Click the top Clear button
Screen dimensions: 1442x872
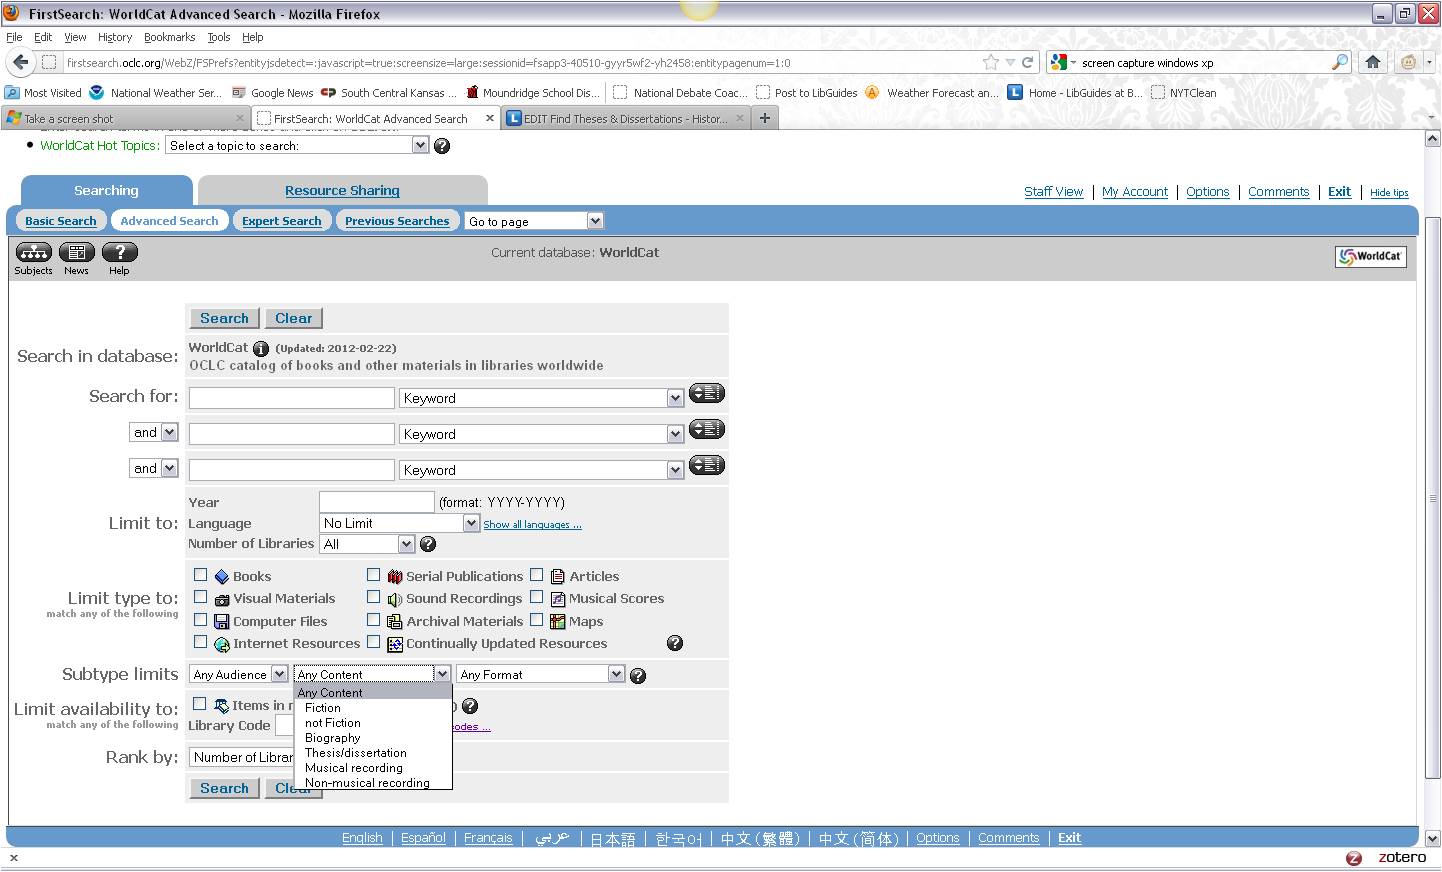pyautogui.click(x=294, y=318)
